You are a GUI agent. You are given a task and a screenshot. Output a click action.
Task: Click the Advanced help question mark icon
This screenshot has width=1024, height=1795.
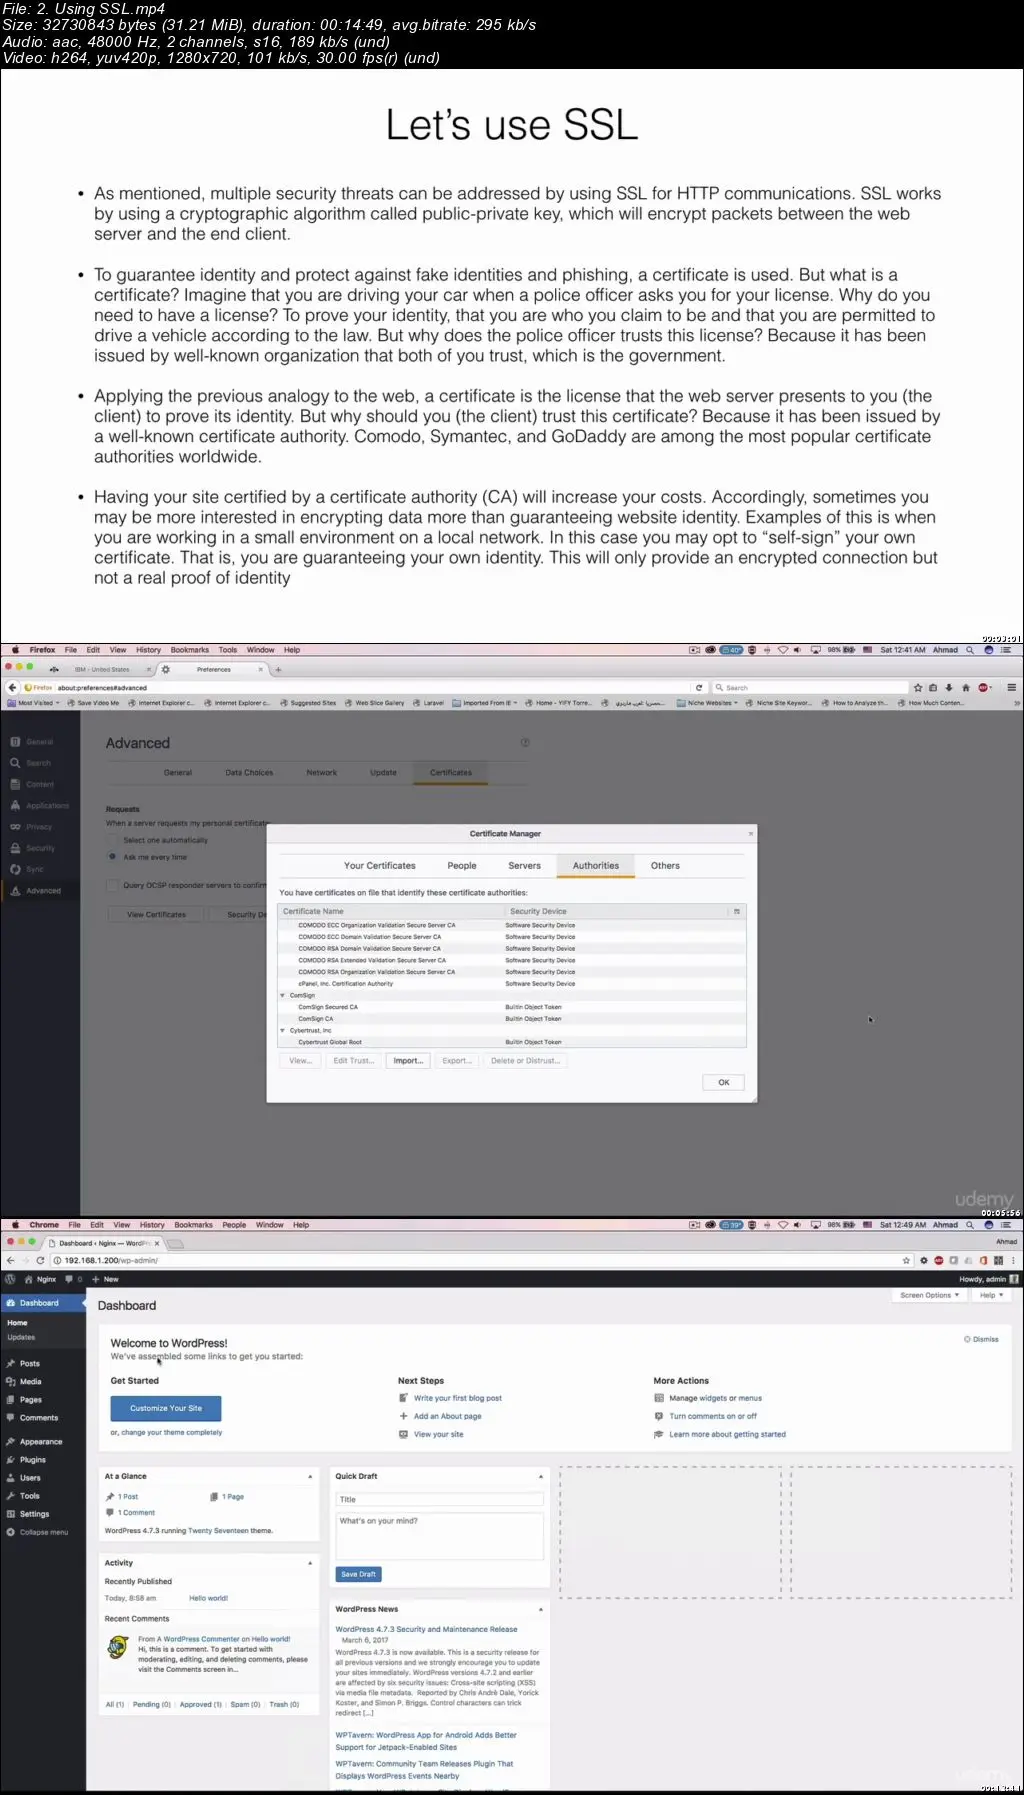(x=525, y=743)
